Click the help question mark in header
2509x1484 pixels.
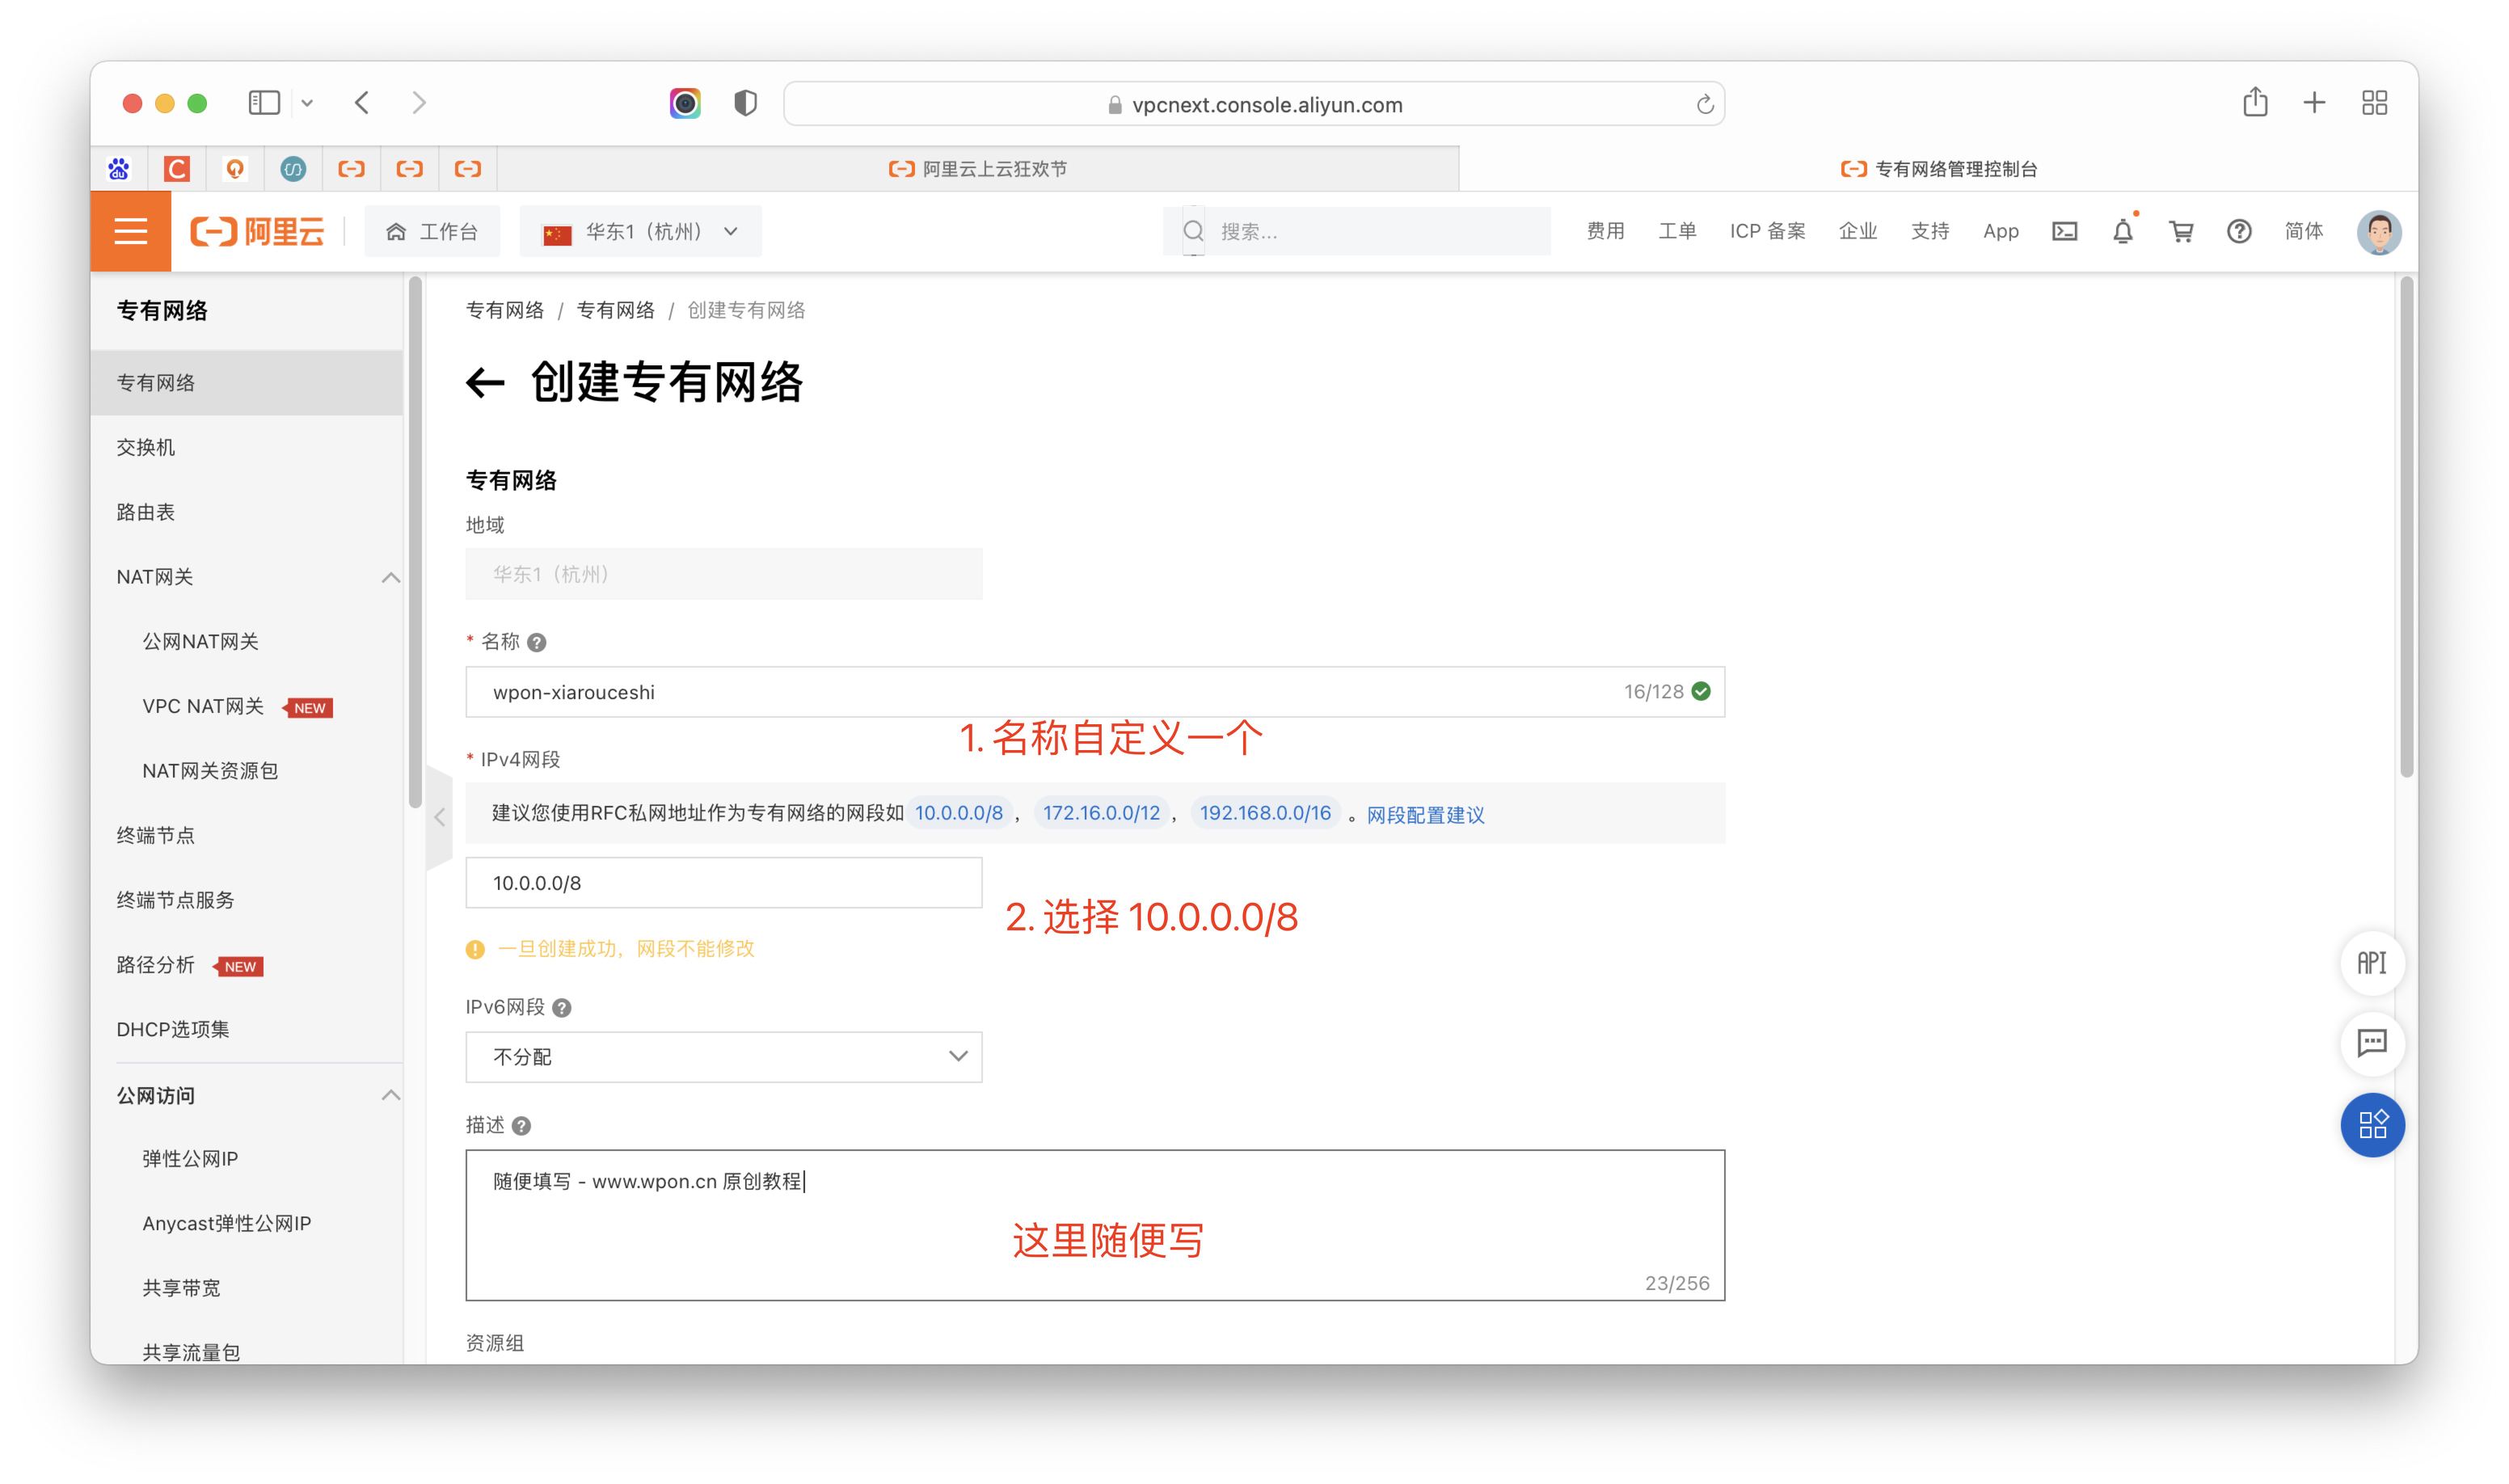(2238, 231)
